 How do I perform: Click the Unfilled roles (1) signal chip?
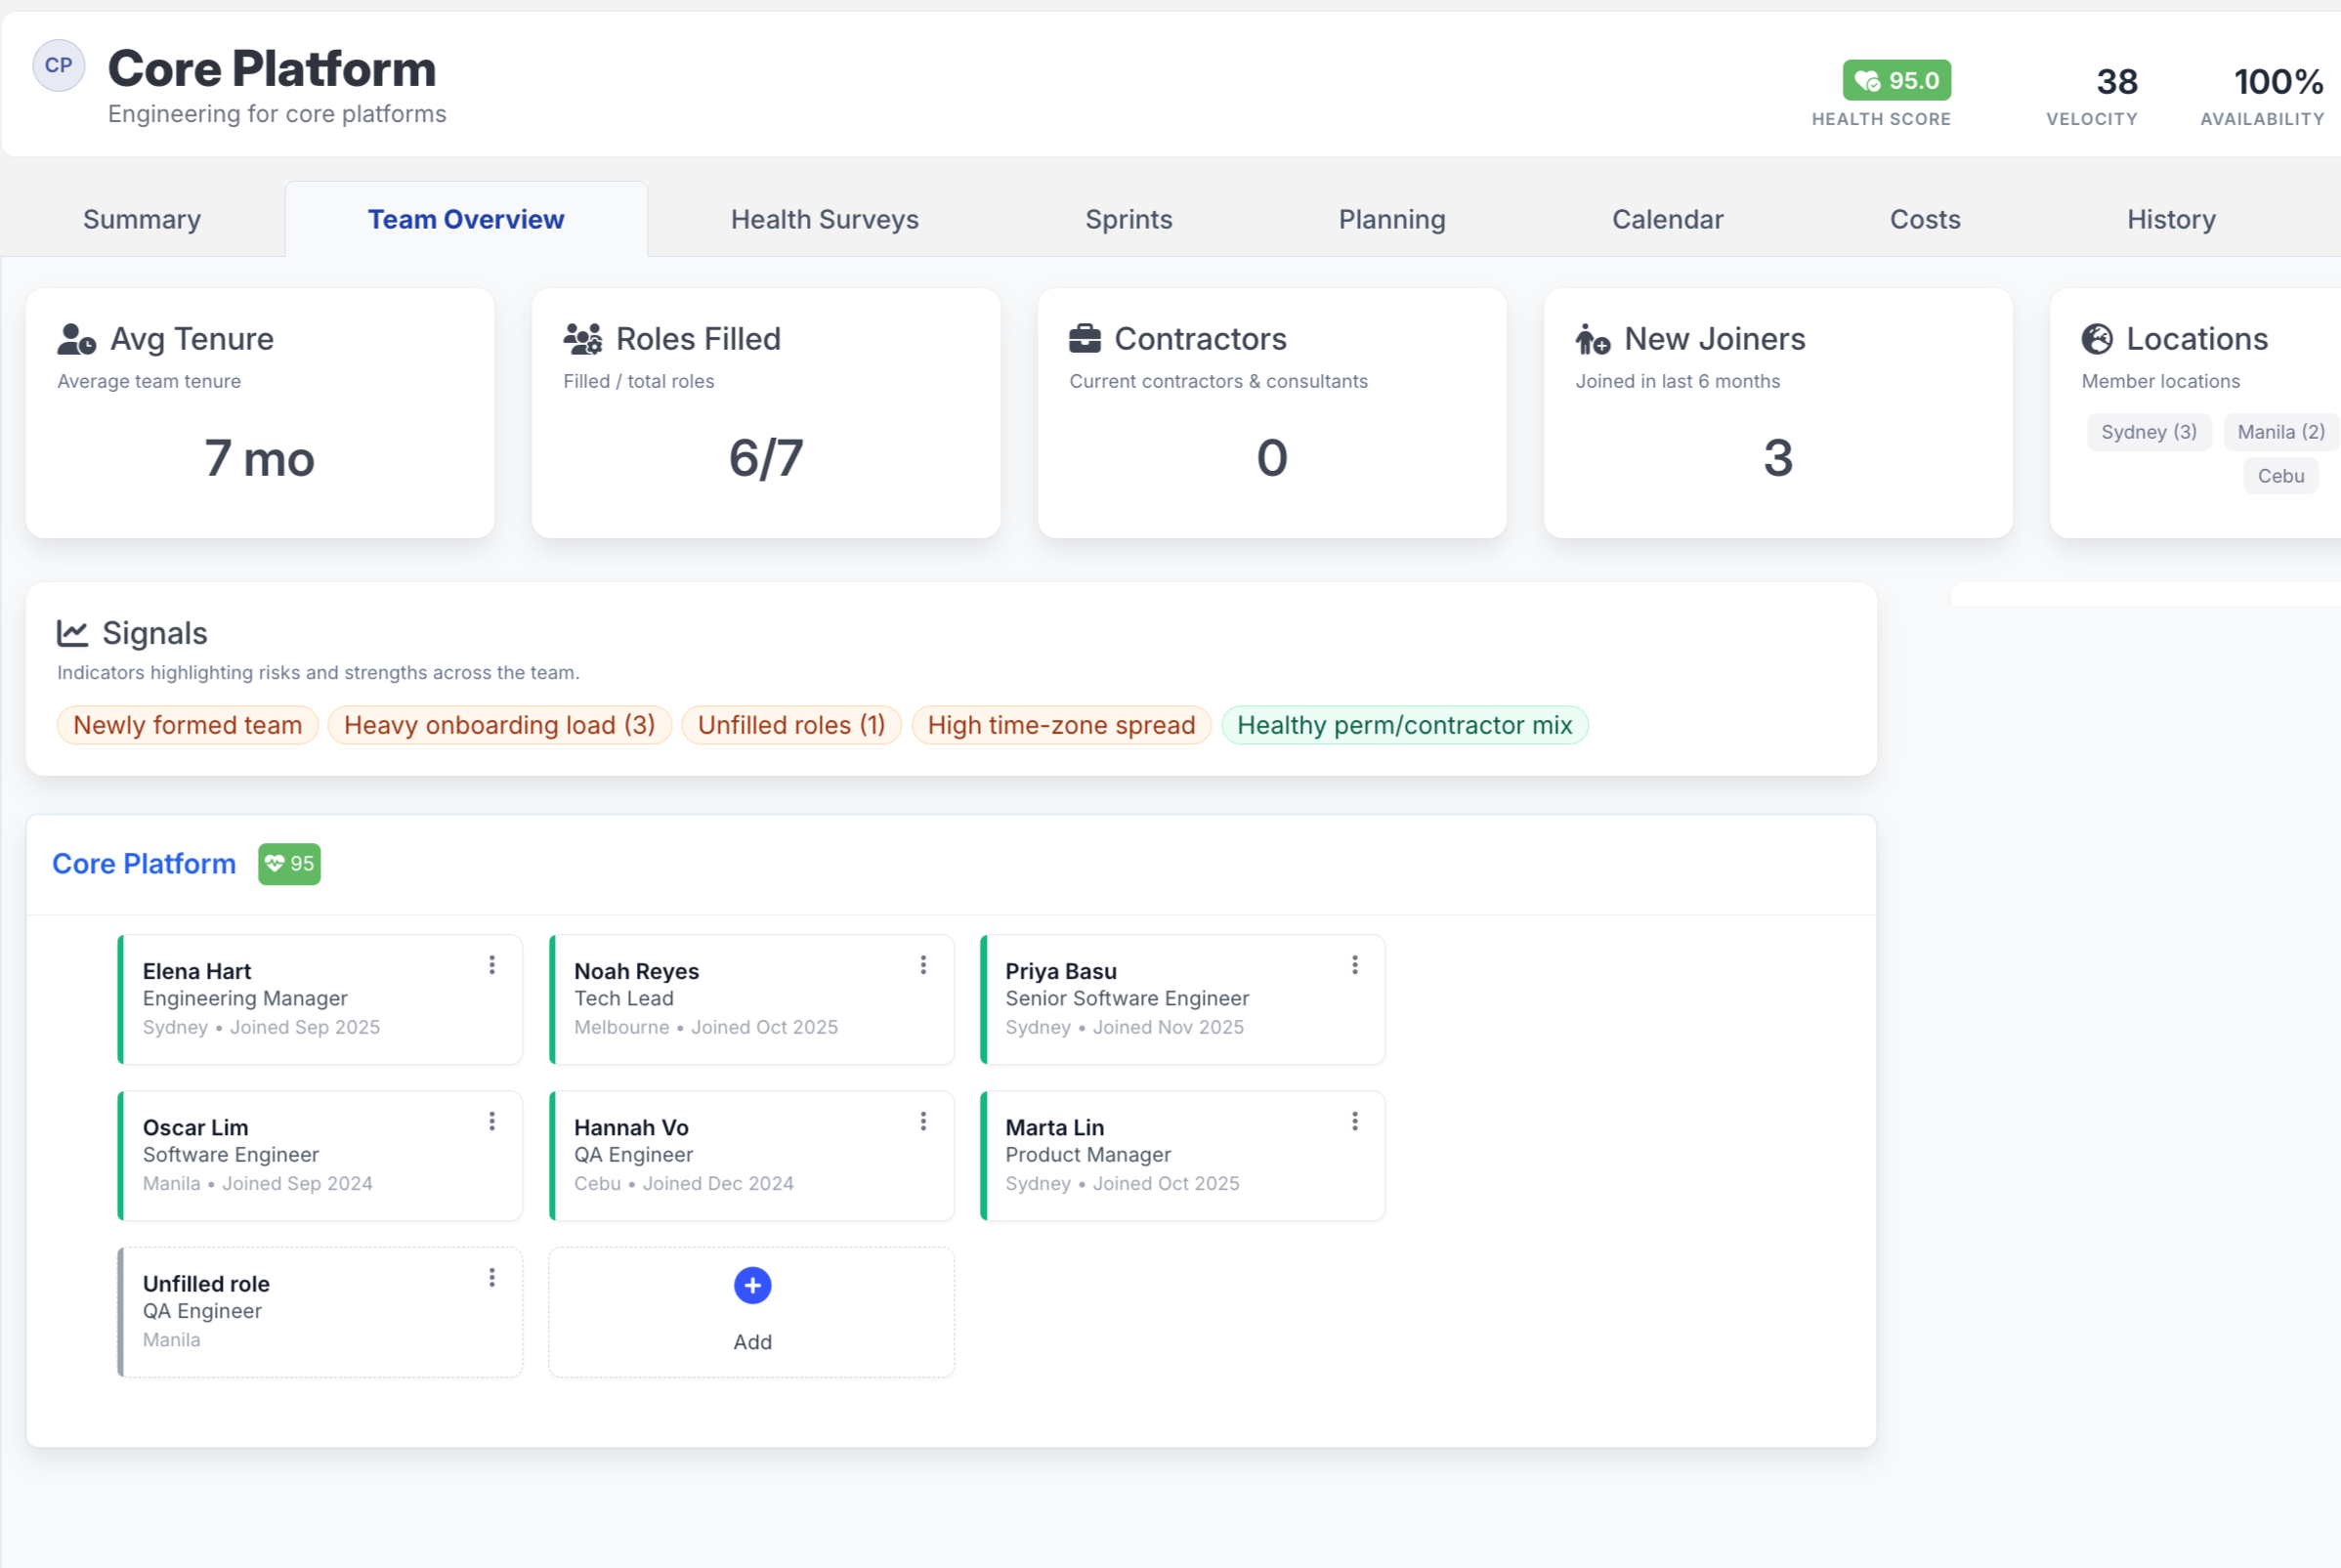point(791,725)
